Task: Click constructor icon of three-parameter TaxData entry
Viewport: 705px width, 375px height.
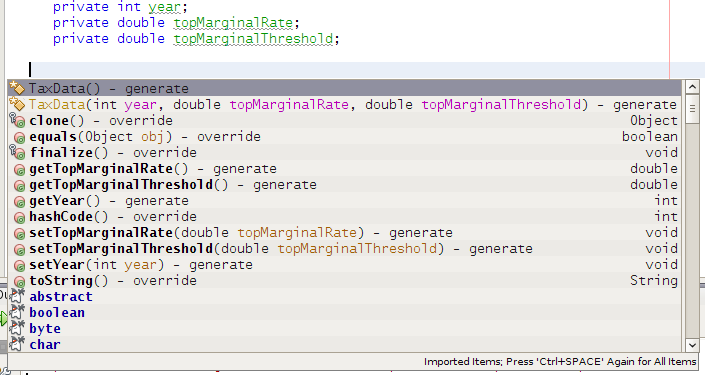Action: [x=17, y=104]
